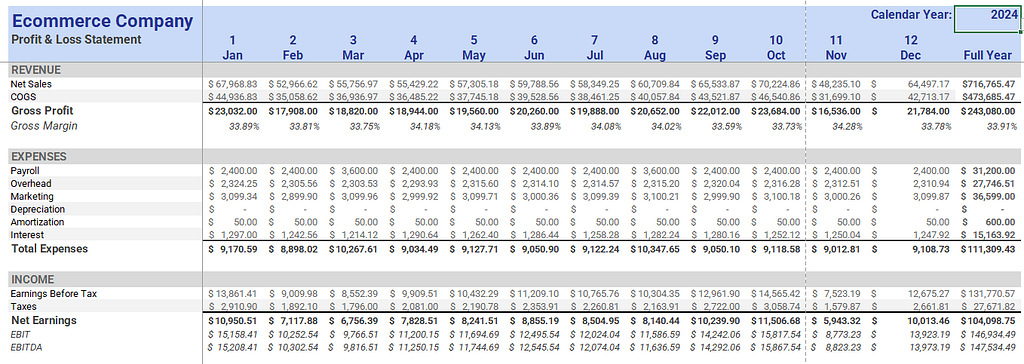
Task: Select Full Year Earnings Before Tax 131,770.57
Action: pyautogui.click(x=989, y=294)
